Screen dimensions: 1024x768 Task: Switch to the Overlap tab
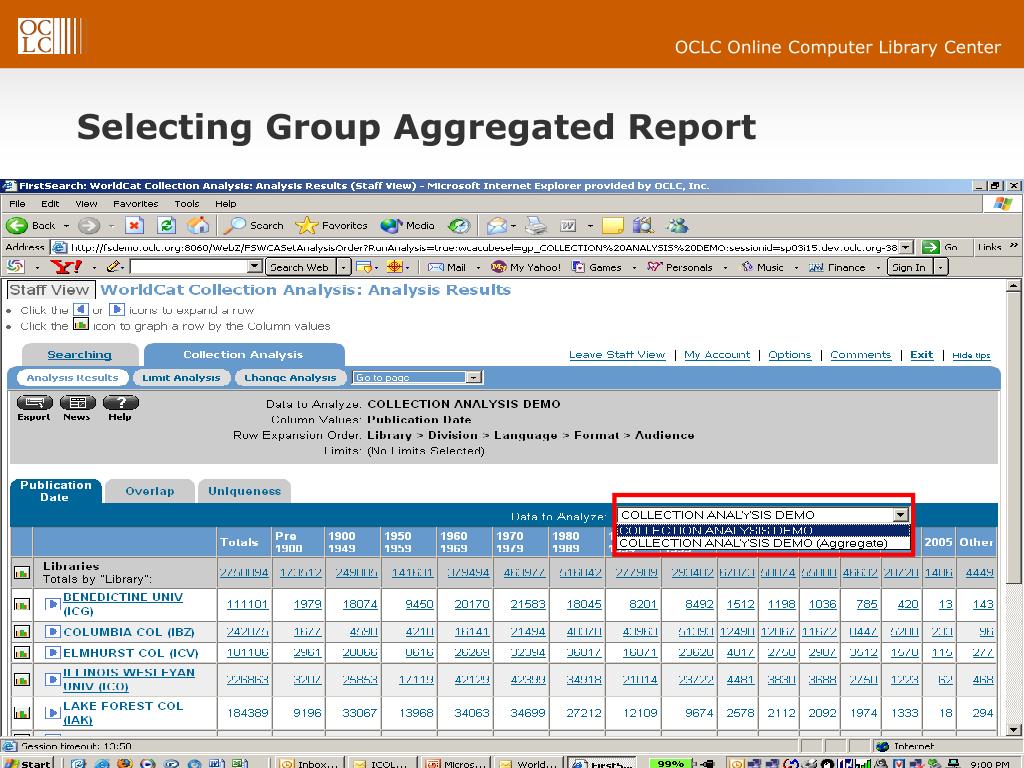[150, 491]
